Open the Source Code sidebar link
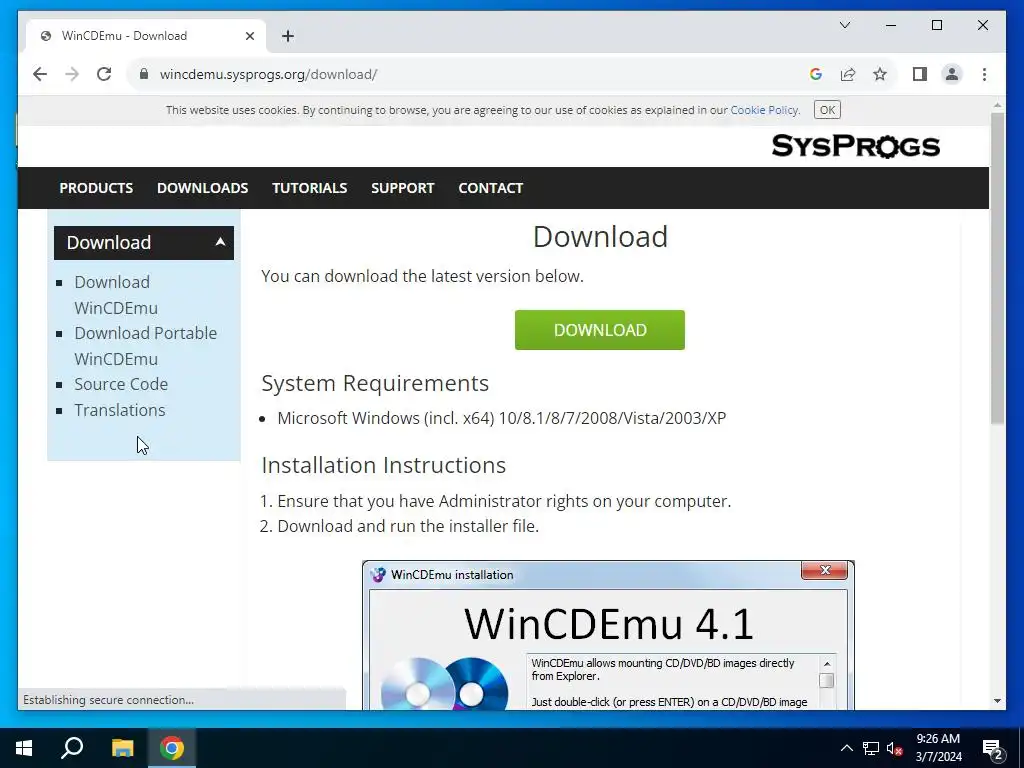The image size is (1024, 768). pos(121,384)
